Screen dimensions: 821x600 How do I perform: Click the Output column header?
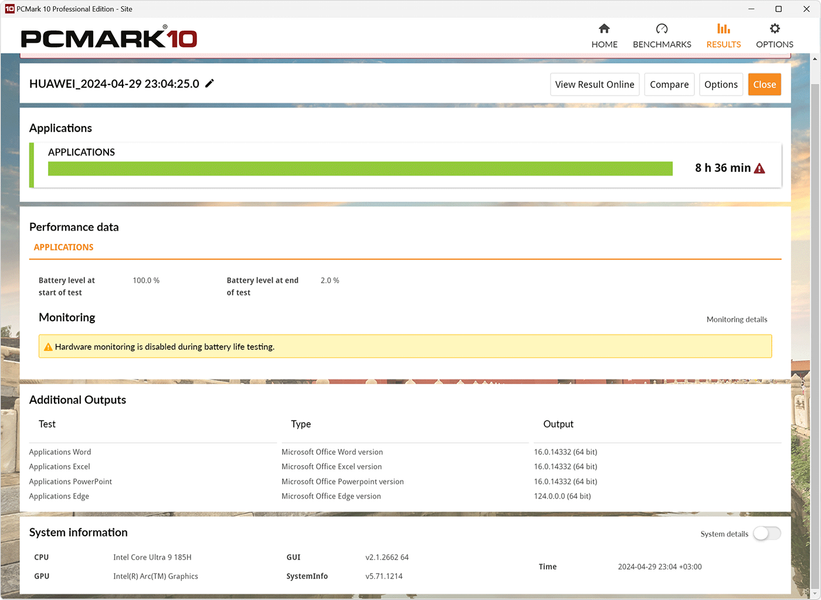pyautogui.click(x=558, y=424)
